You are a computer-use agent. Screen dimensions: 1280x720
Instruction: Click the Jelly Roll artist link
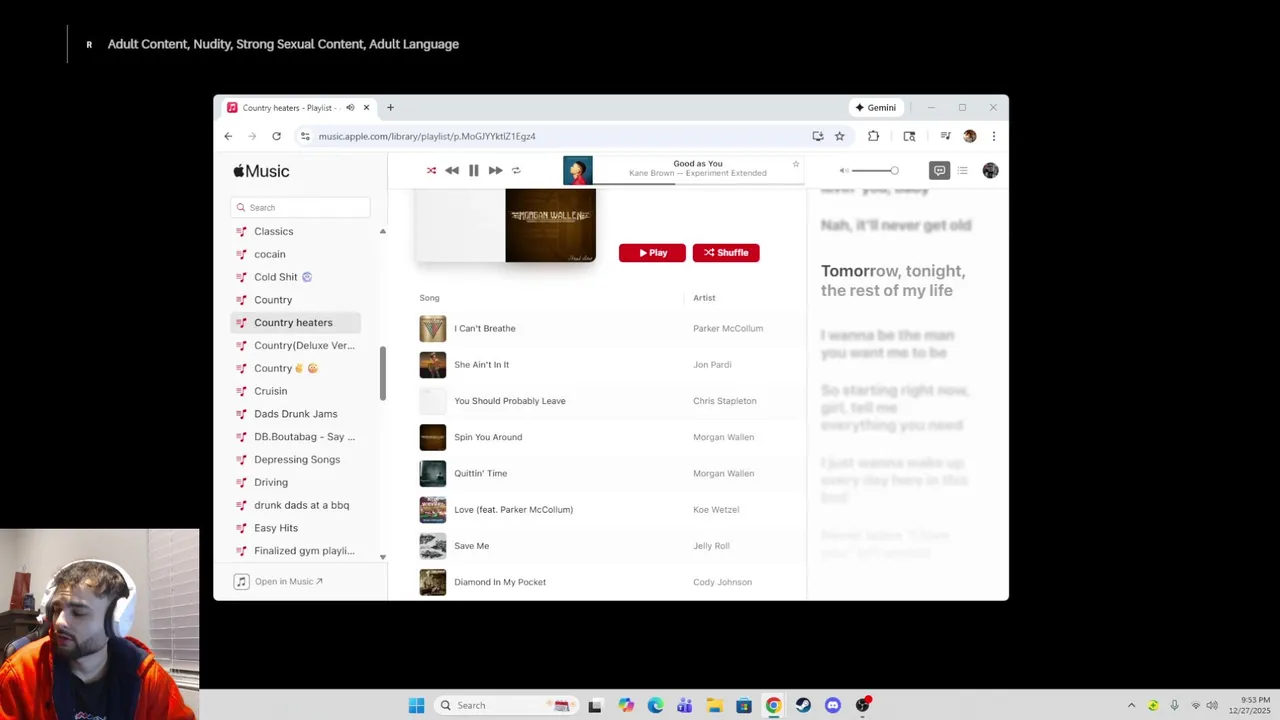tap(711, 546)
